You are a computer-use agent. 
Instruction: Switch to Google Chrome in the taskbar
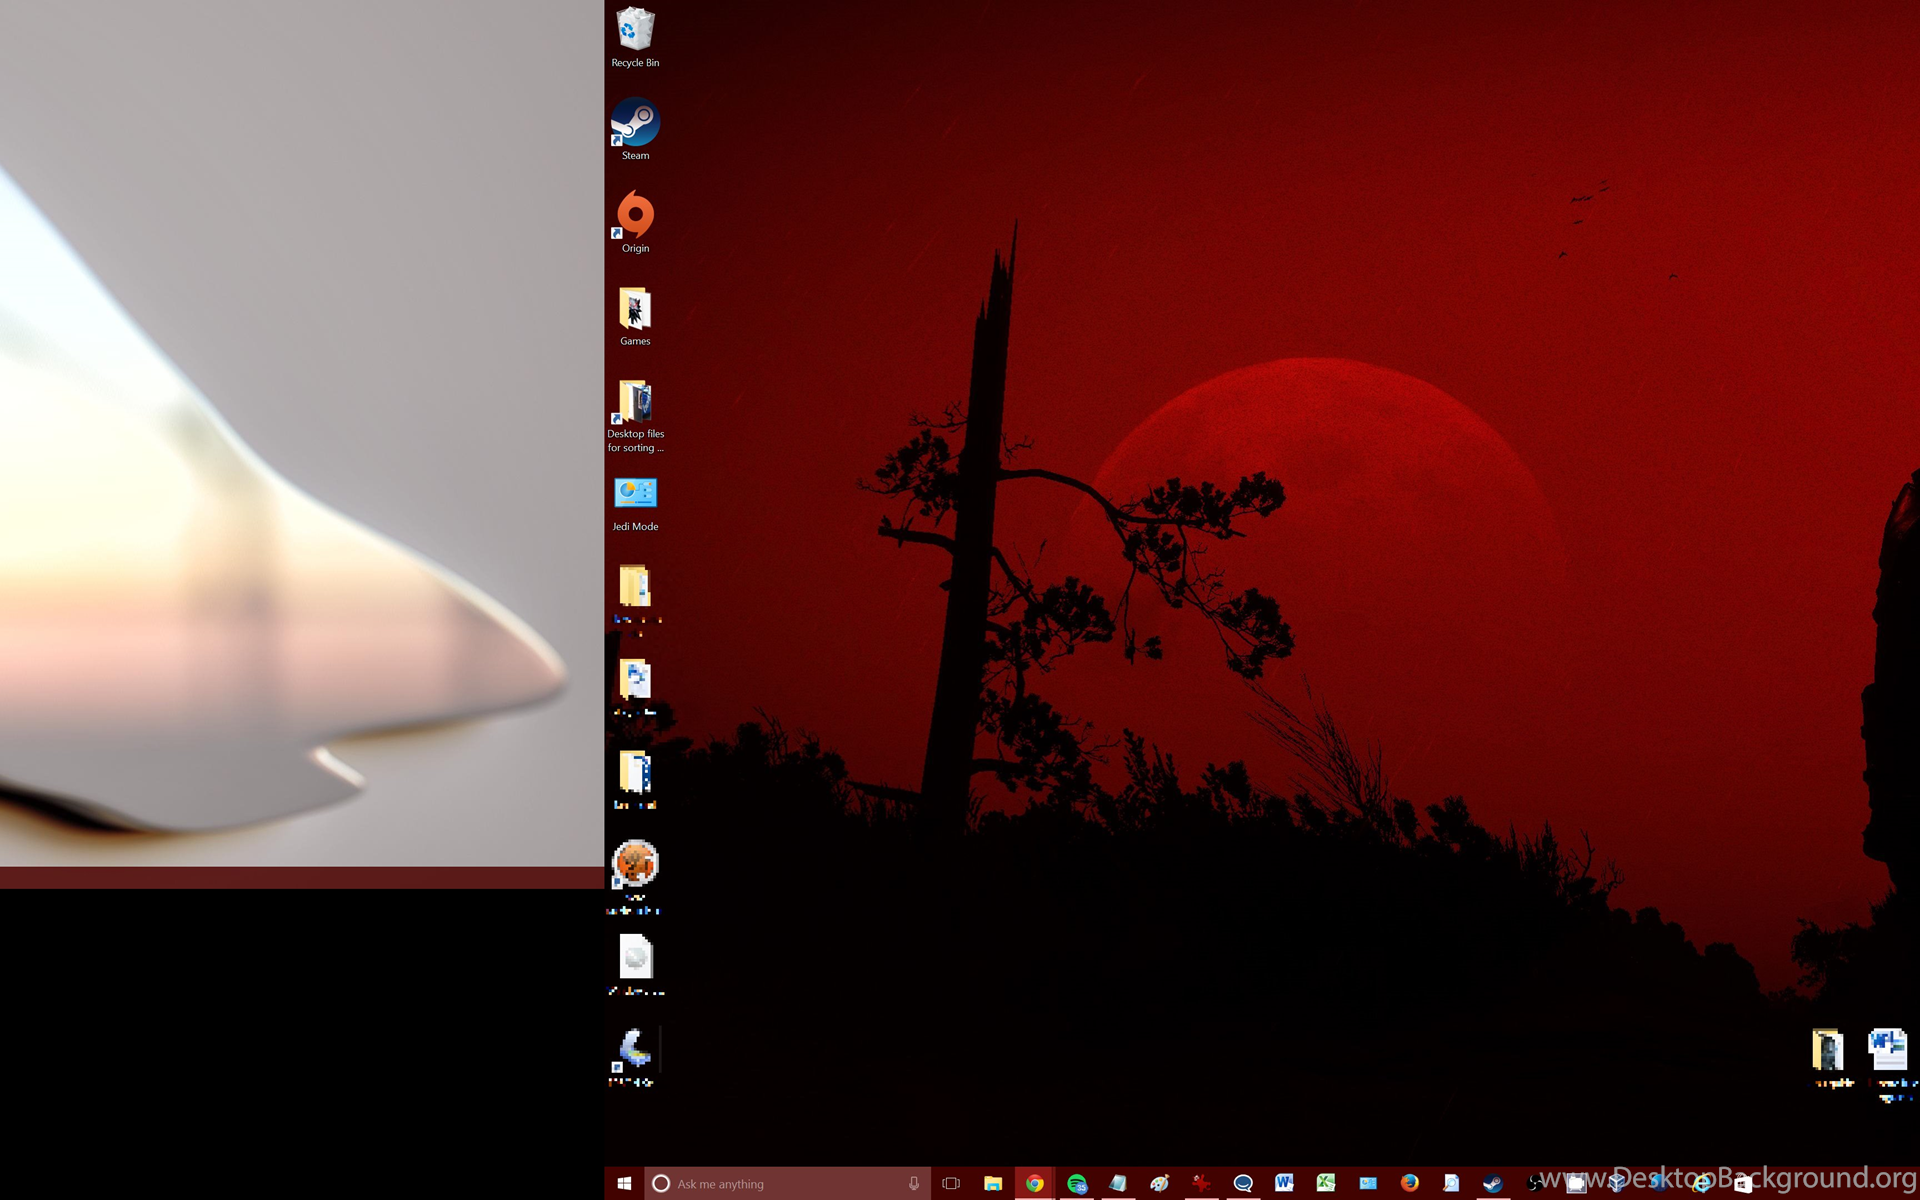pyautogui.click(x=1035, y=1183)
